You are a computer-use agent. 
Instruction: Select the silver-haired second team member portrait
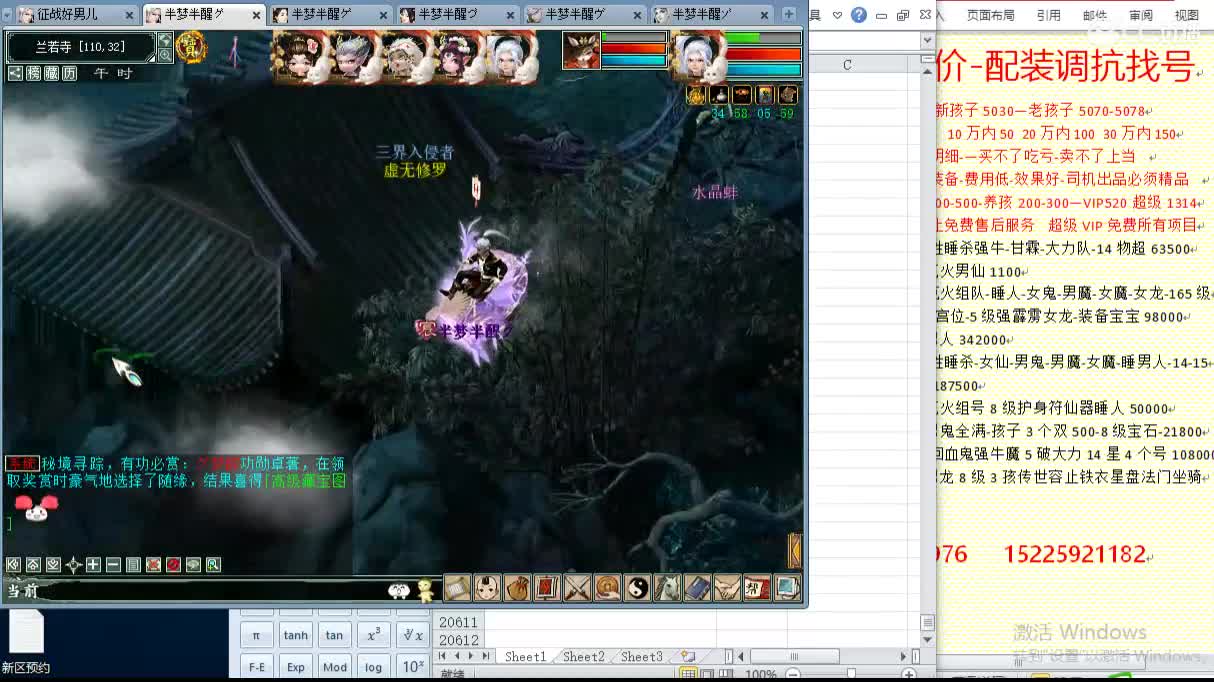pos(353,57)
